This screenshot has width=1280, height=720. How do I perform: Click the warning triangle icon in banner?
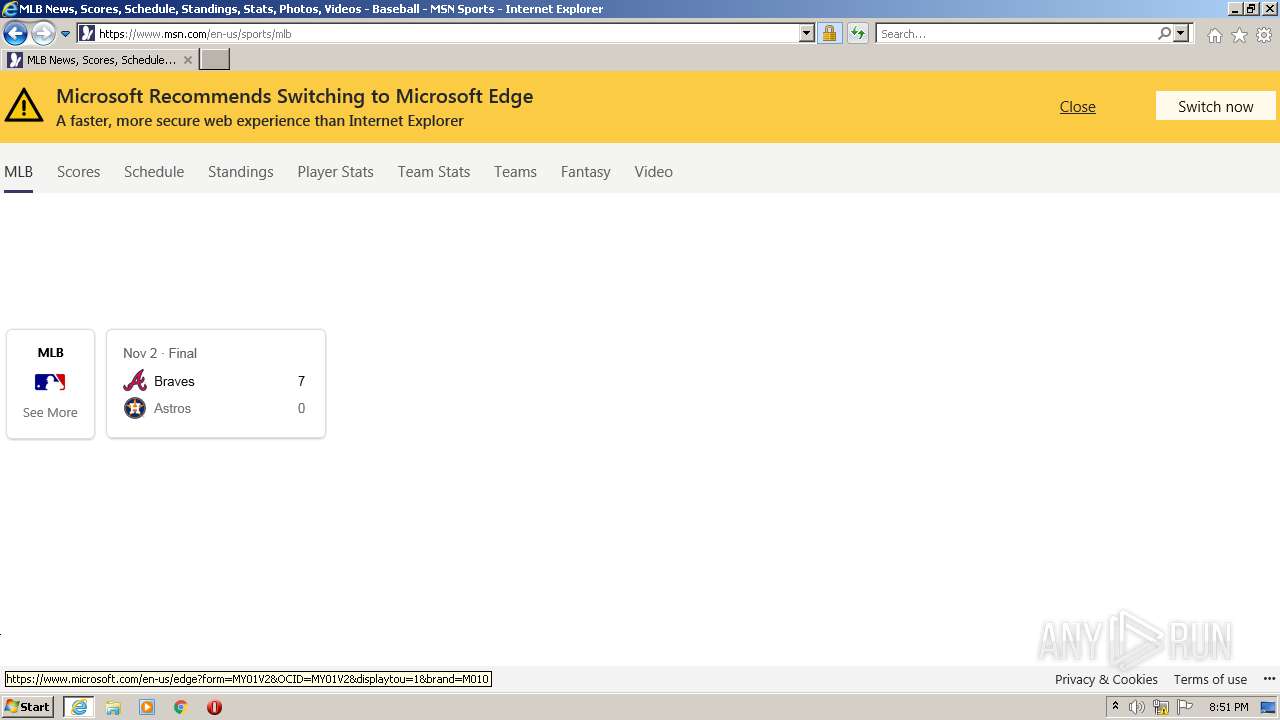(24, 105)
